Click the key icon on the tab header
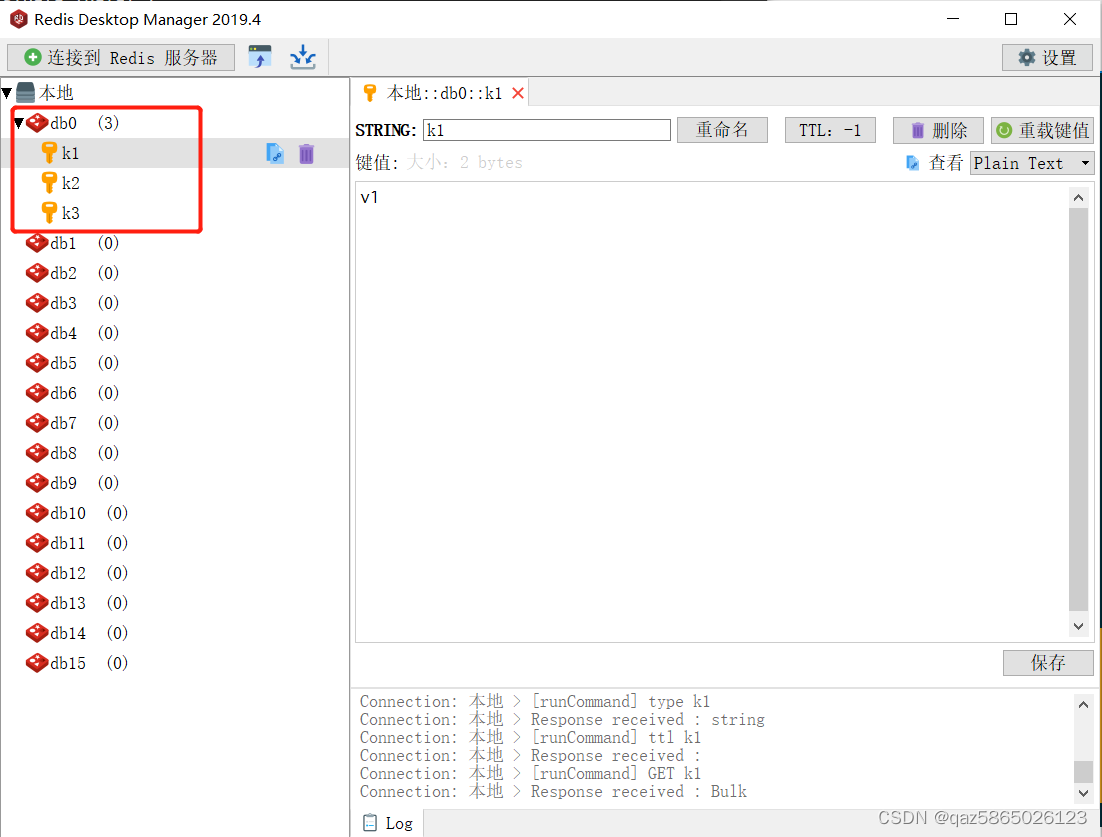The height and width of the screenshot is (837, 1102). pos(370,93)
